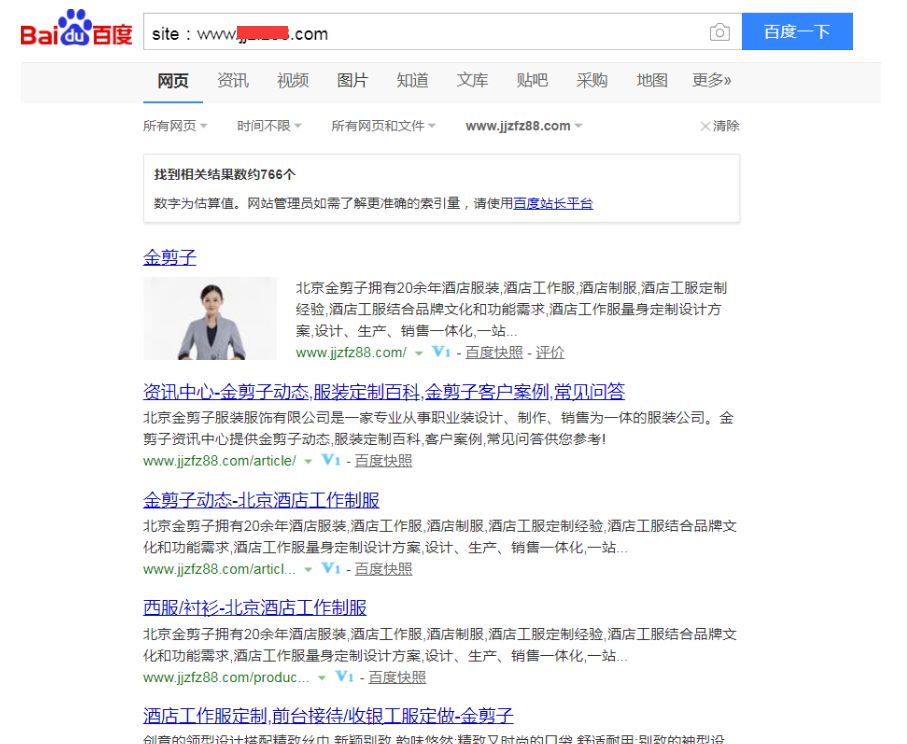Open 金剪子动态-北京酒店工作制服 result
Screen dimensions: 907x744
[x=261, y=500]
